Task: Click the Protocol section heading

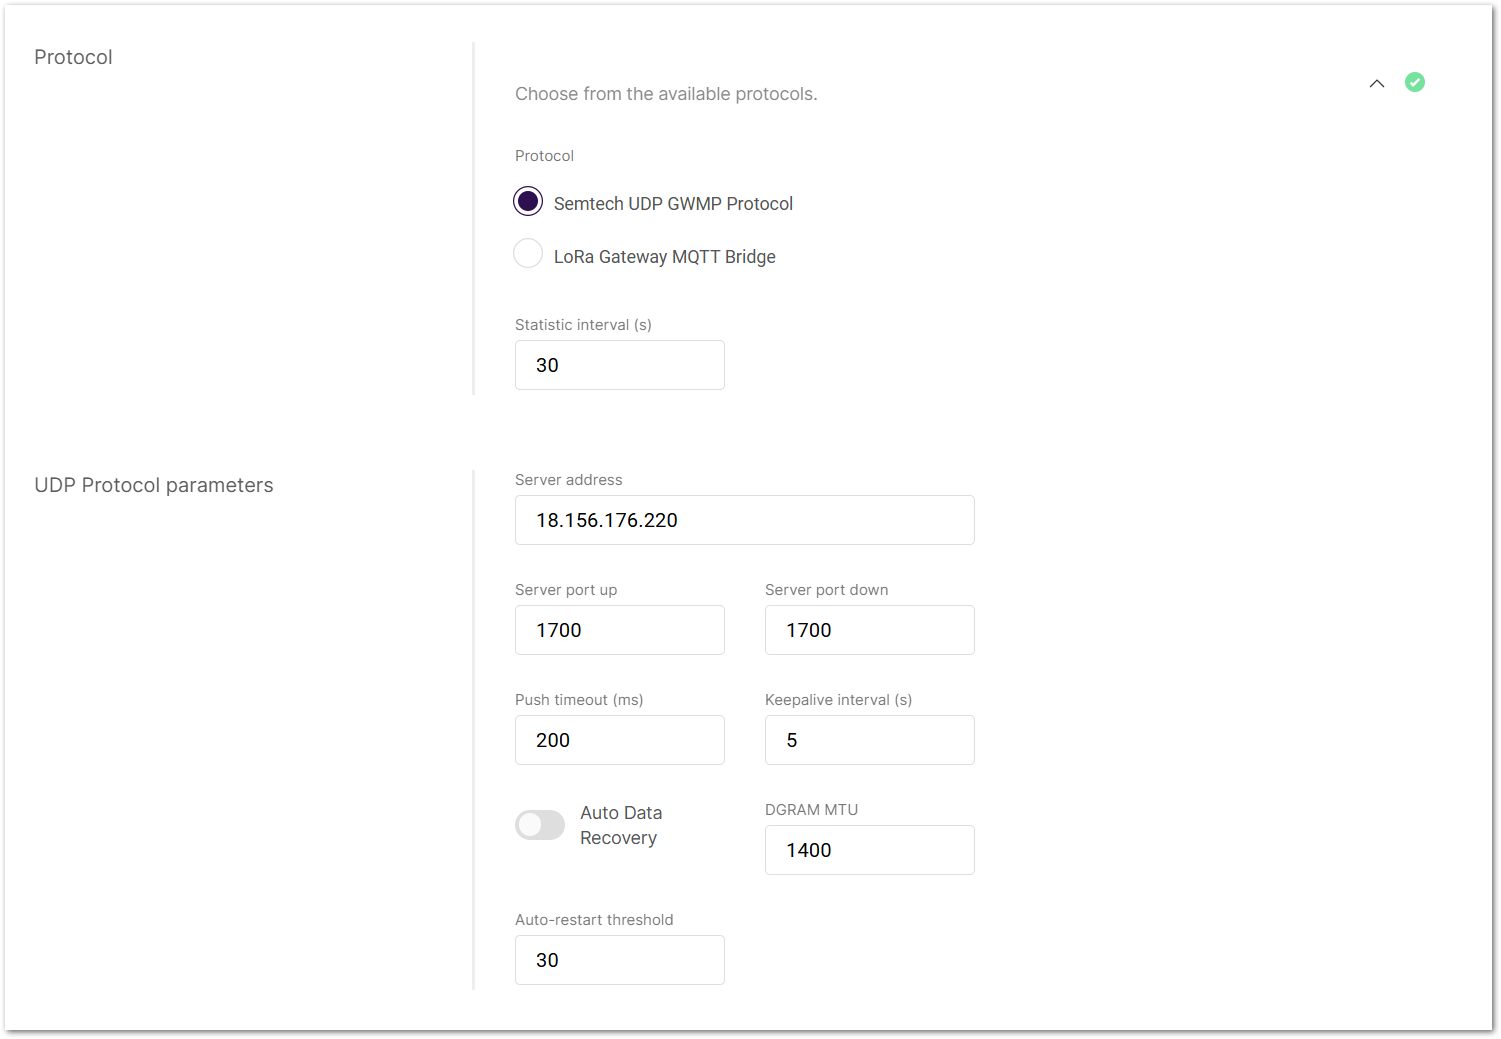Action: coord(73,57)
